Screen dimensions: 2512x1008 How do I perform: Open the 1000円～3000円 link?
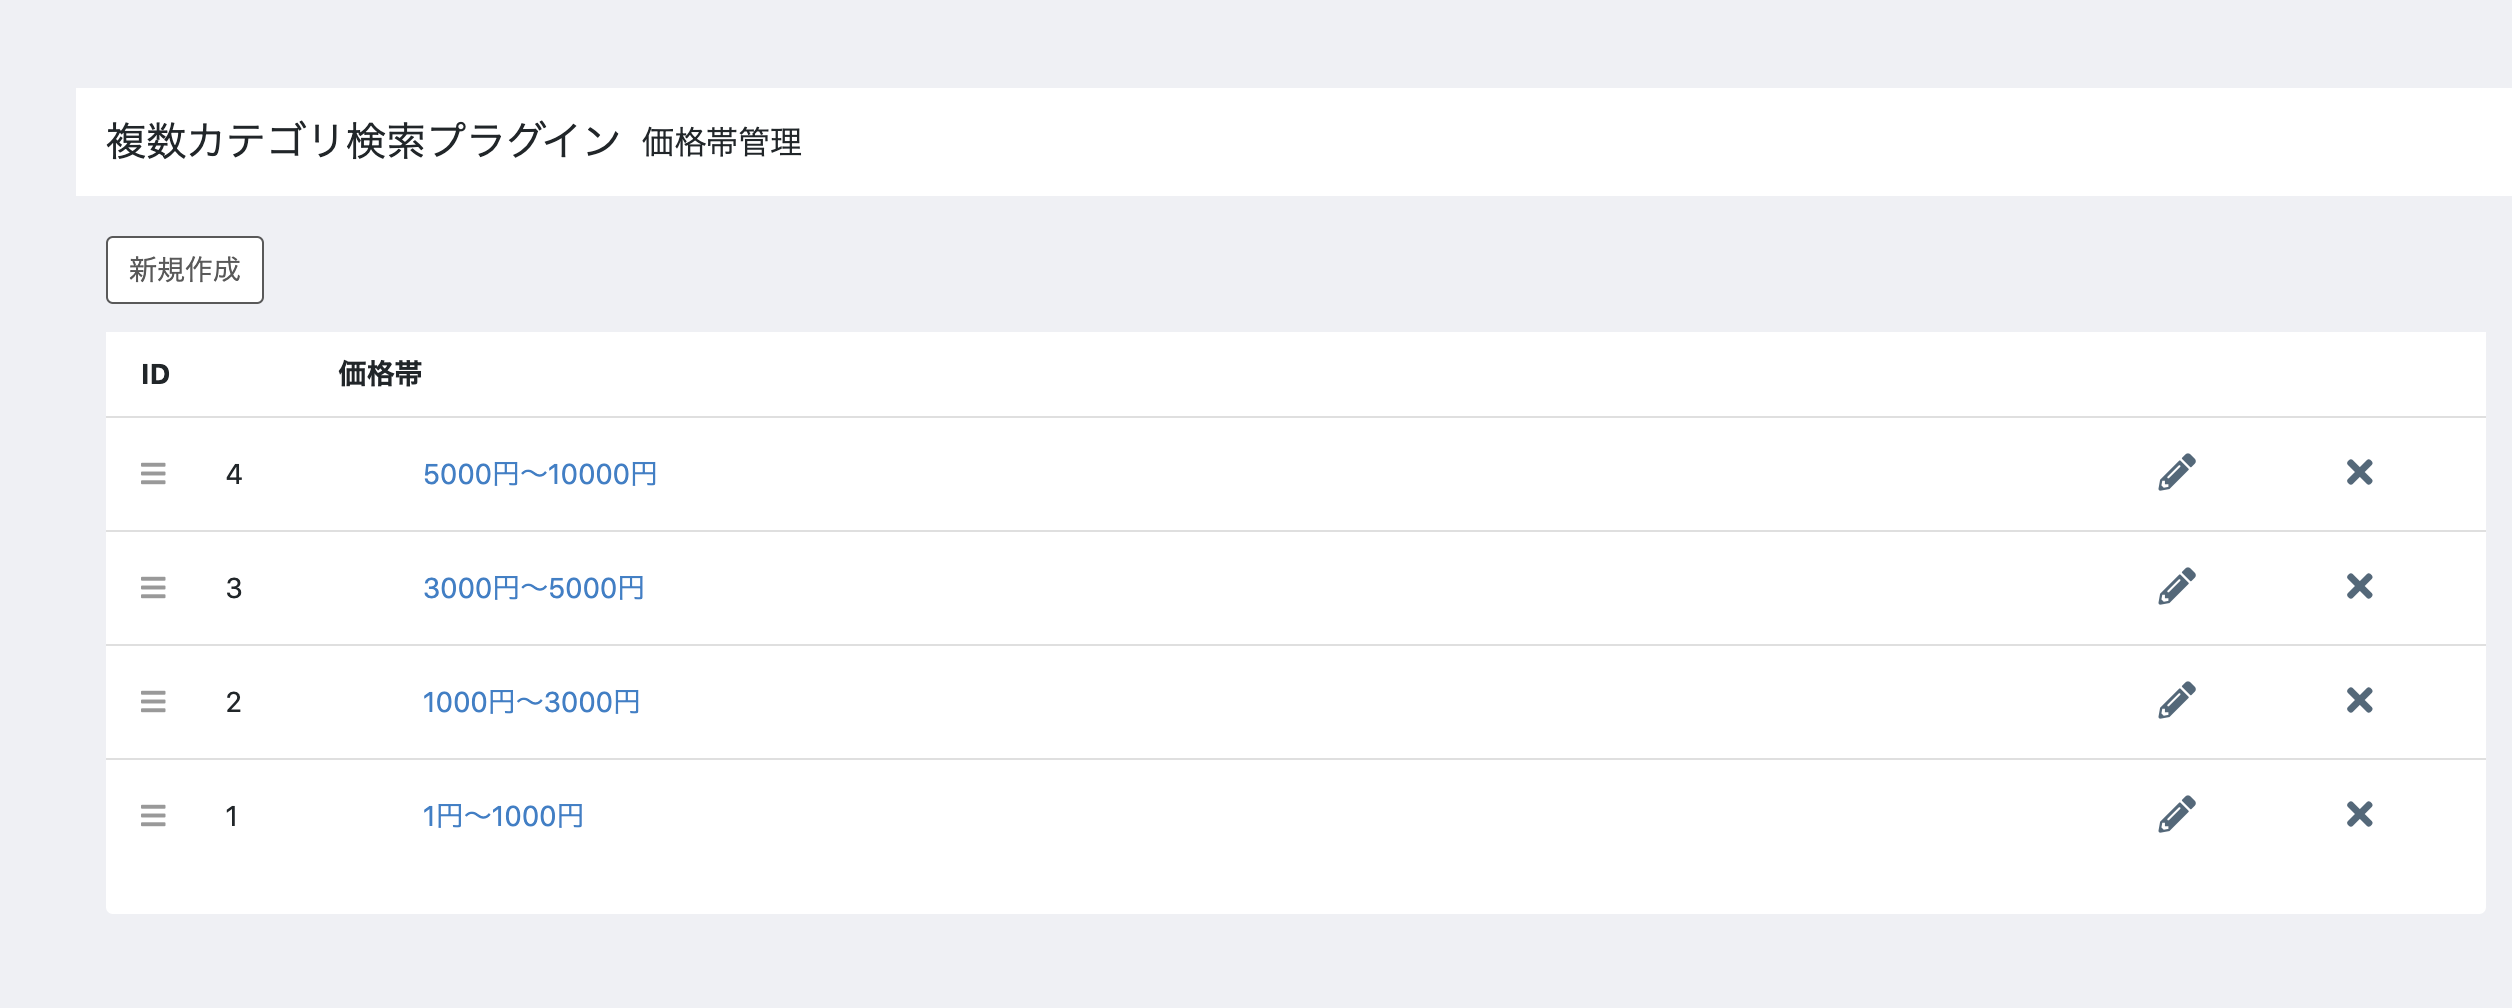pos(531,702)
